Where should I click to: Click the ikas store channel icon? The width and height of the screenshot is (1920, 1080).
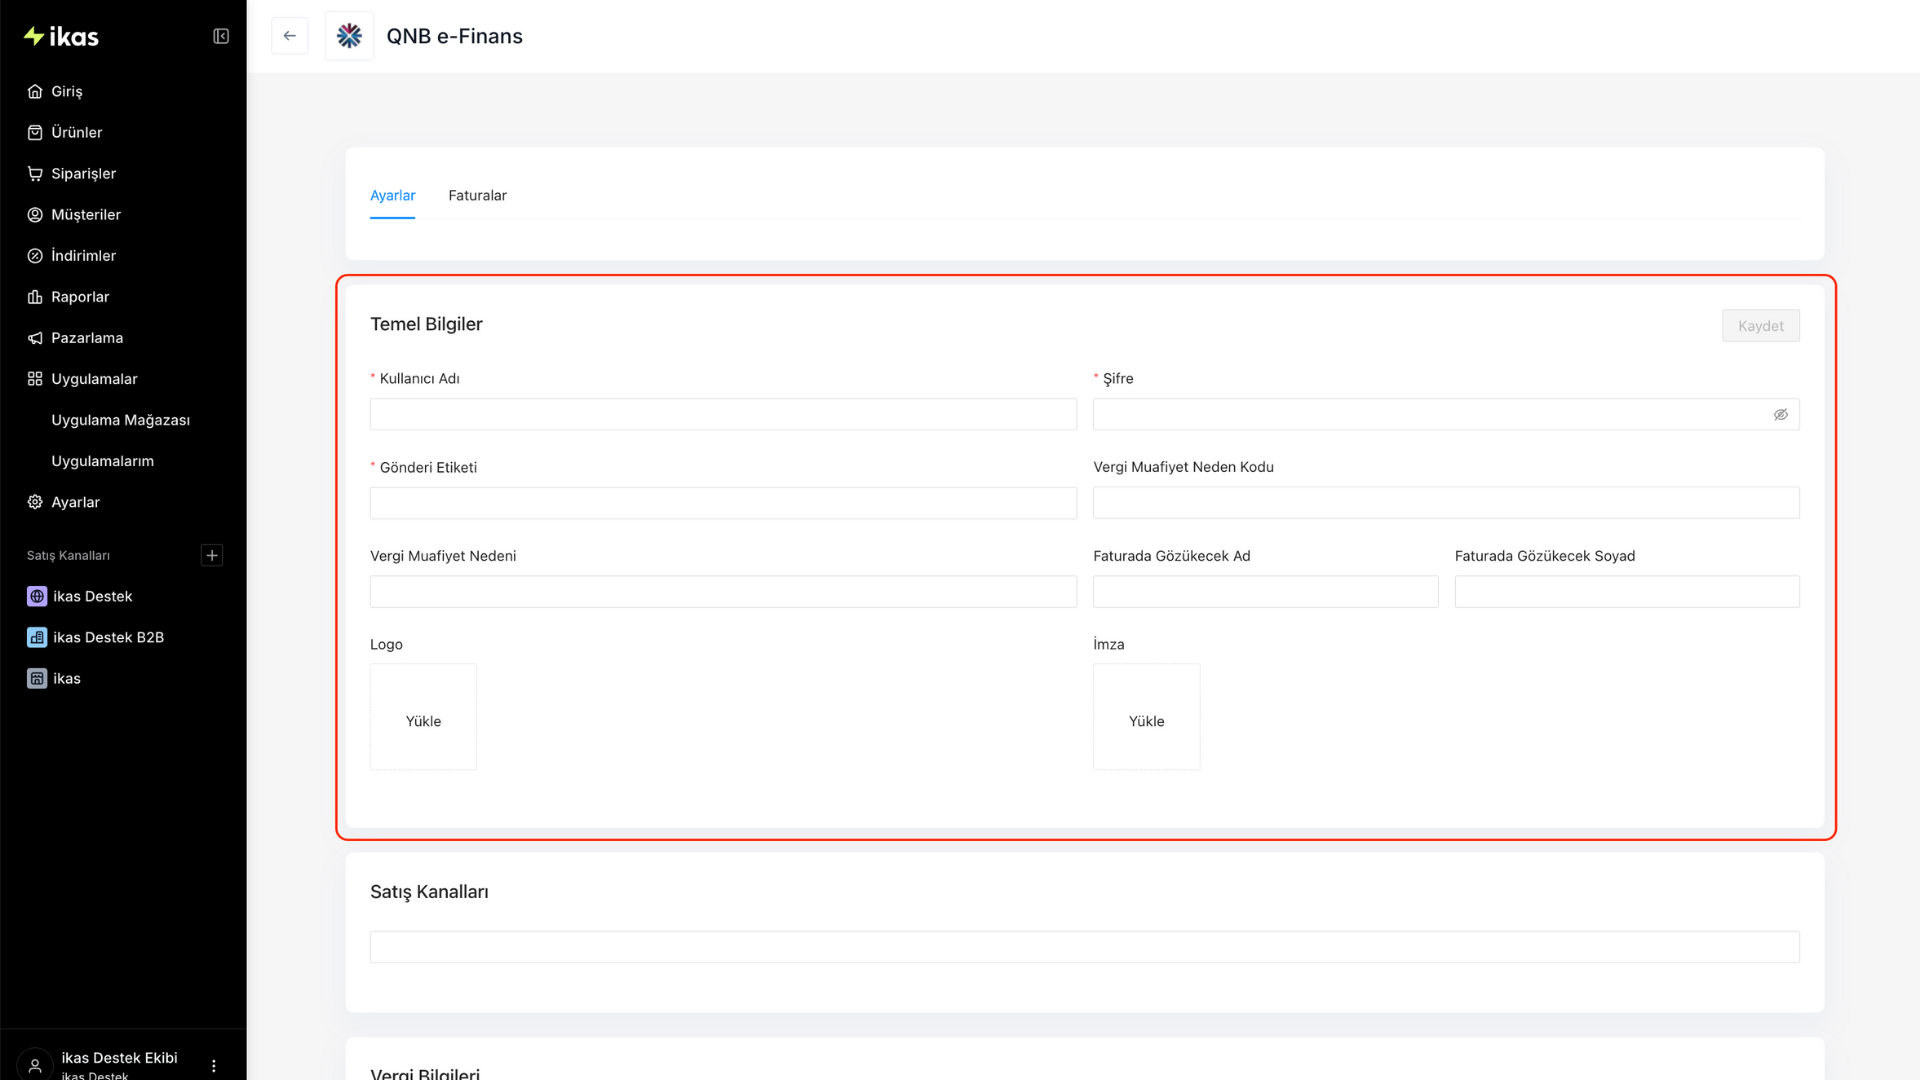[37, 678]
